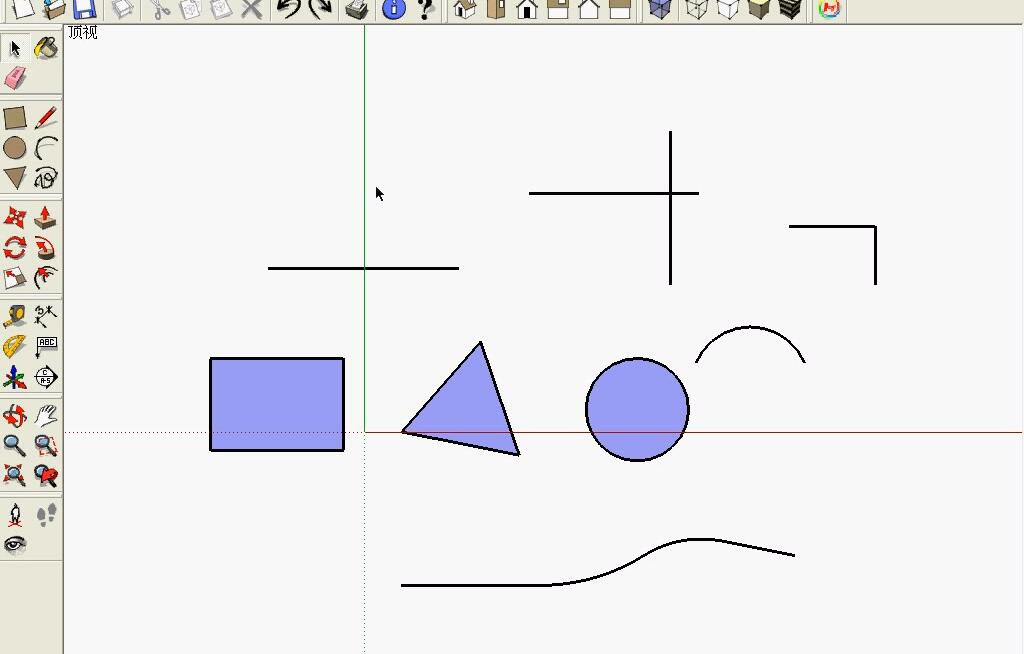Select the Arc tool
Screen dimensions: 1024x654
coord(45,148)
